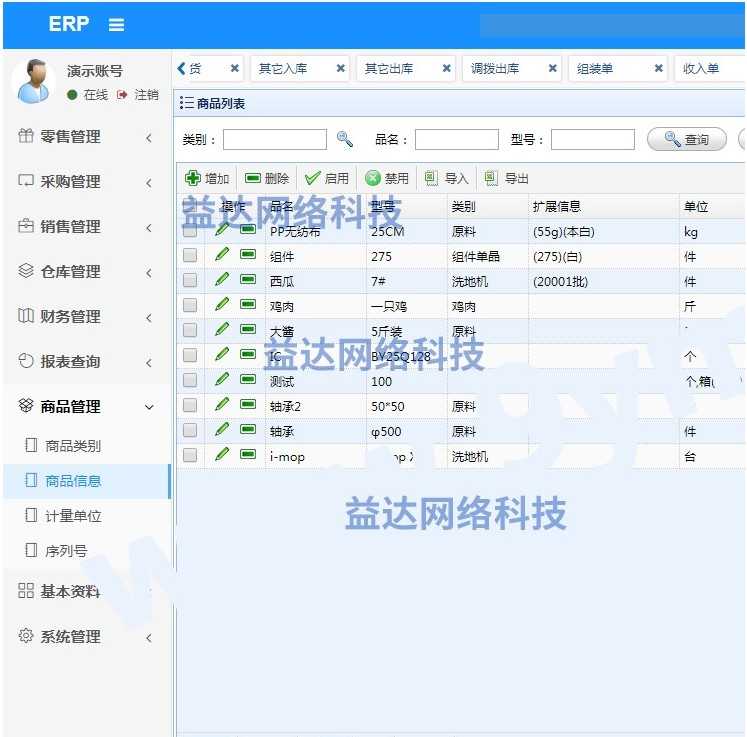Check the box for the 轴承 φ500 row

point(190,430)
